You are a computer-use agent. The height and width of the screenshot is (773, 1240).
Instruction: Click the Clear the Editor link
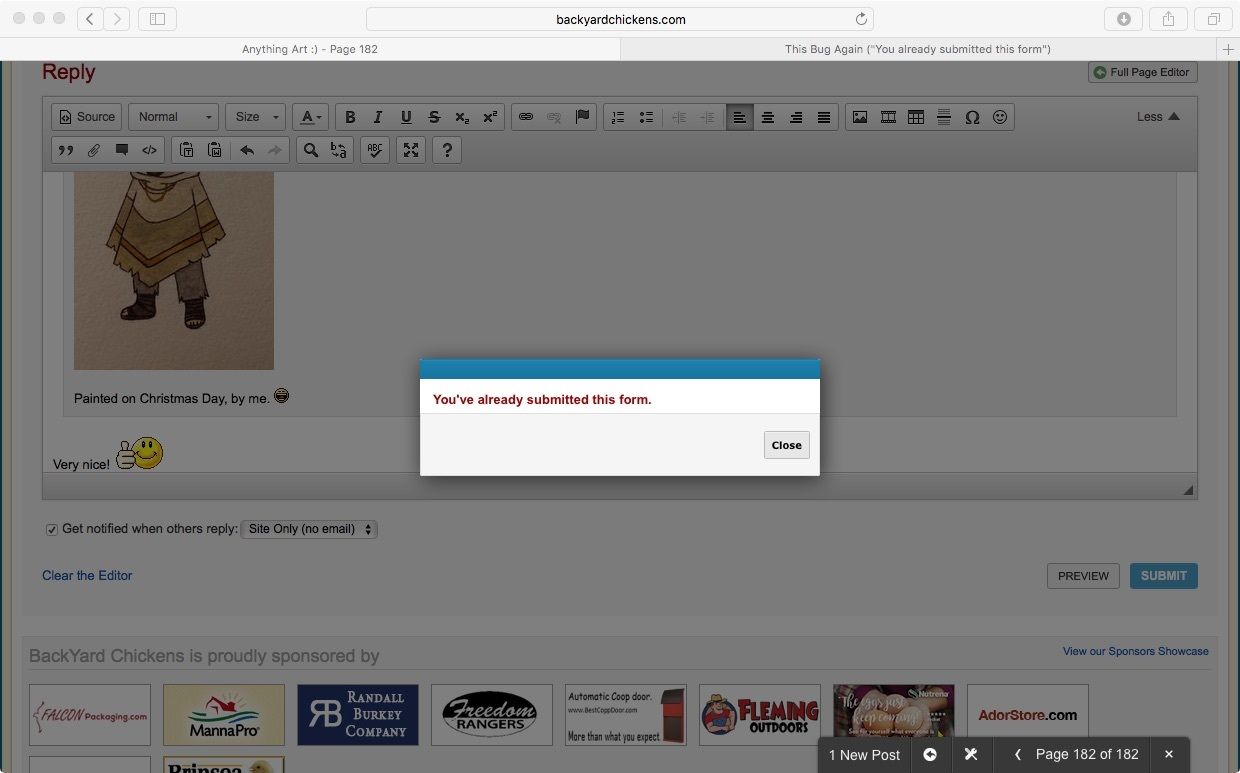coord(87,575)
